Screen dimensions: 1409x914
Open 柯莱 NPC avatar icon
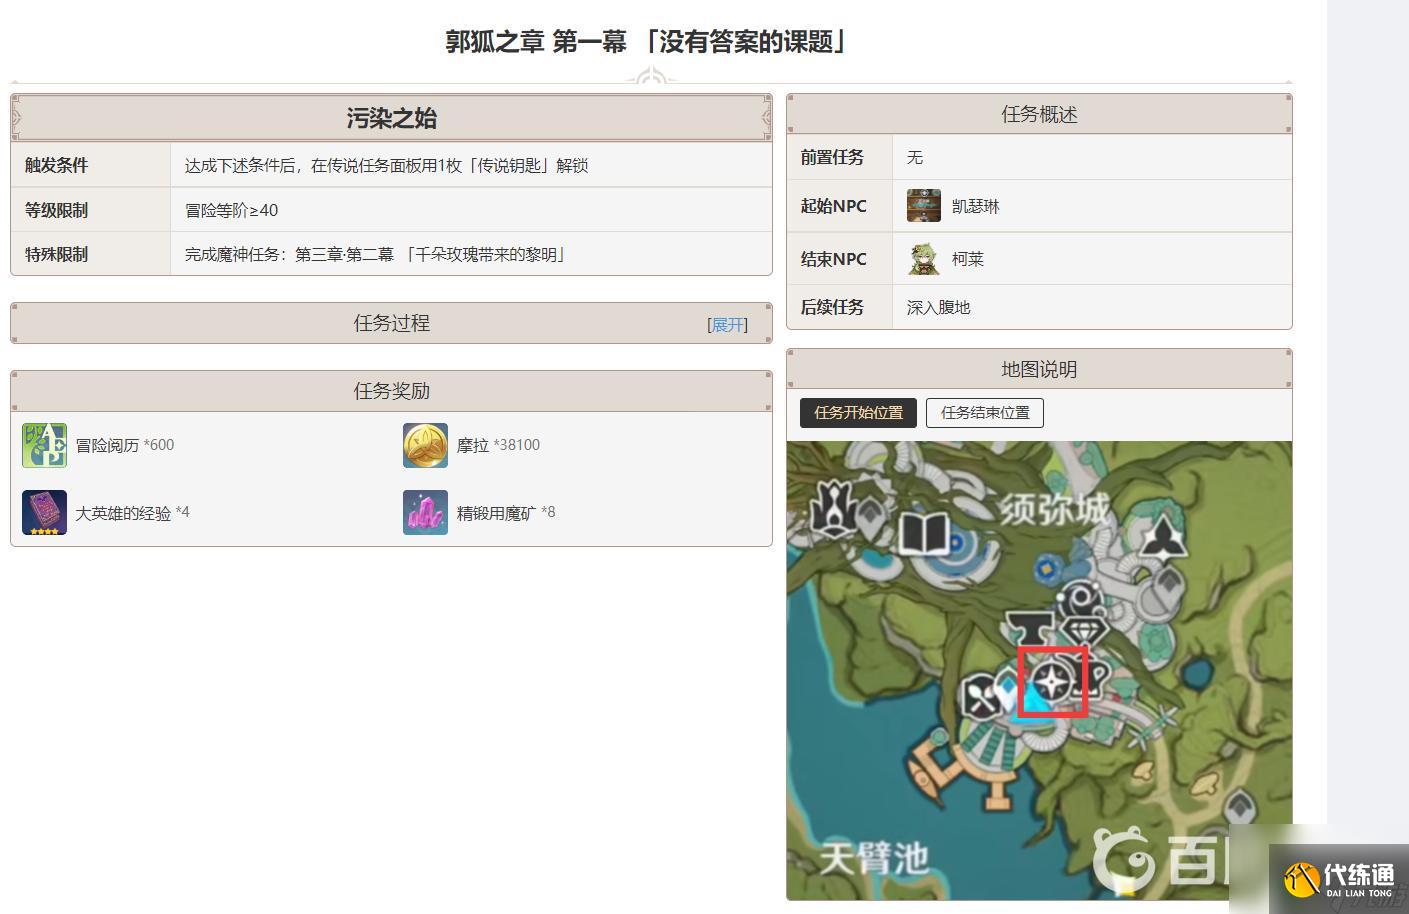click(x=923, y=259)
